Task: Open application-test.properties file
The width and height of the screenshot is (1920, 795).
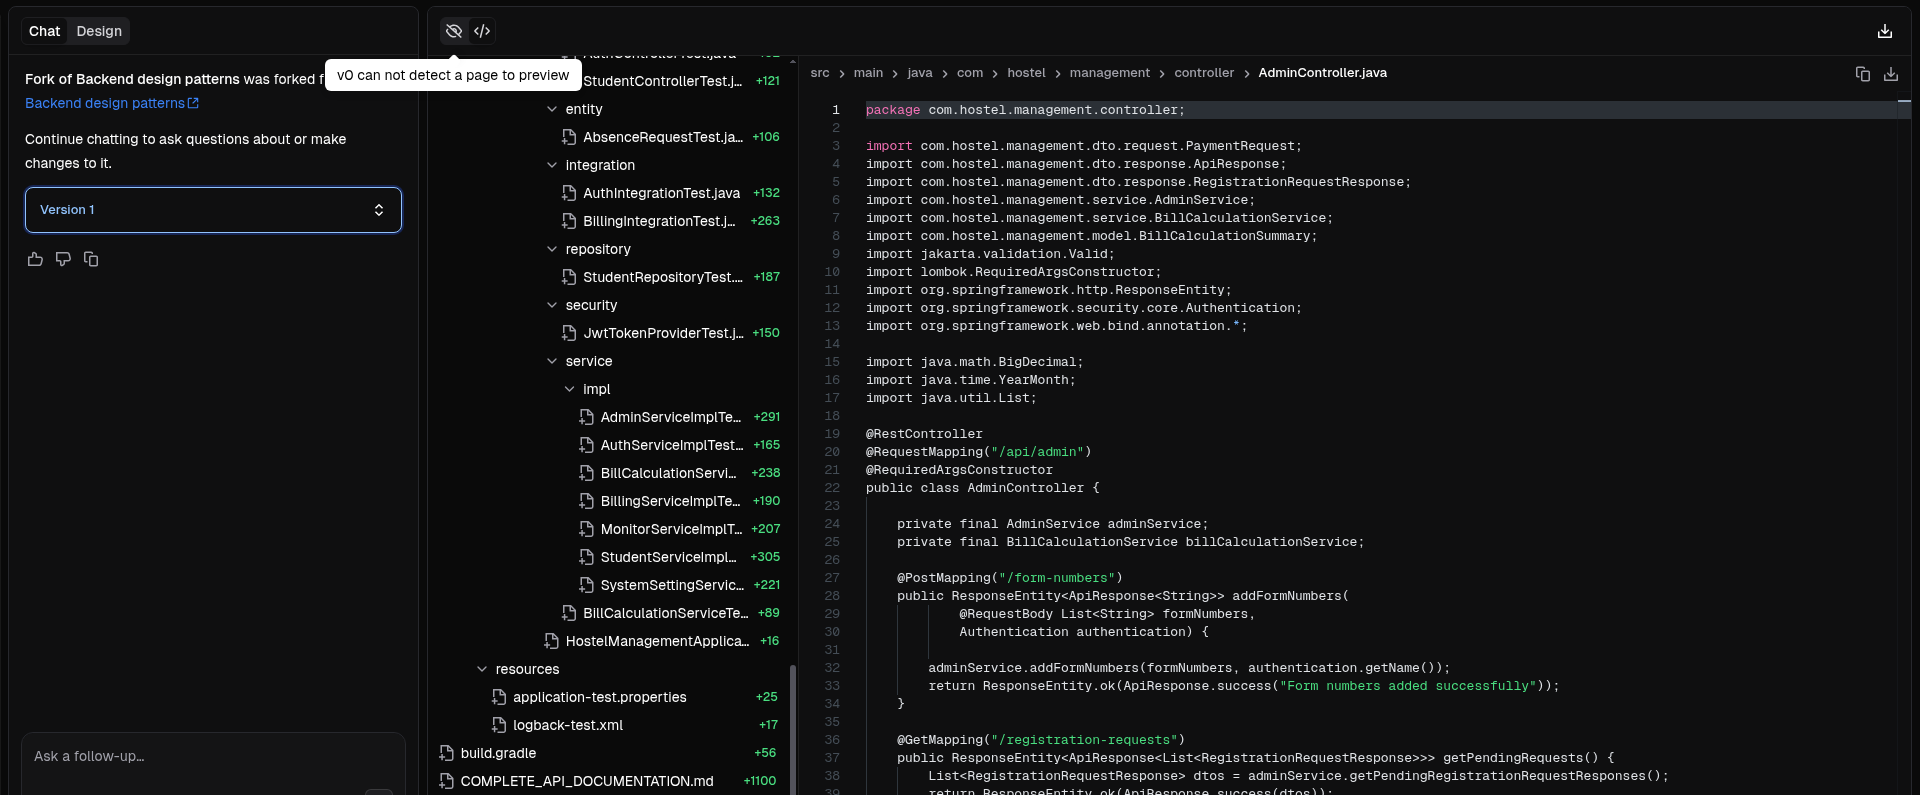Action: point(600,697)
